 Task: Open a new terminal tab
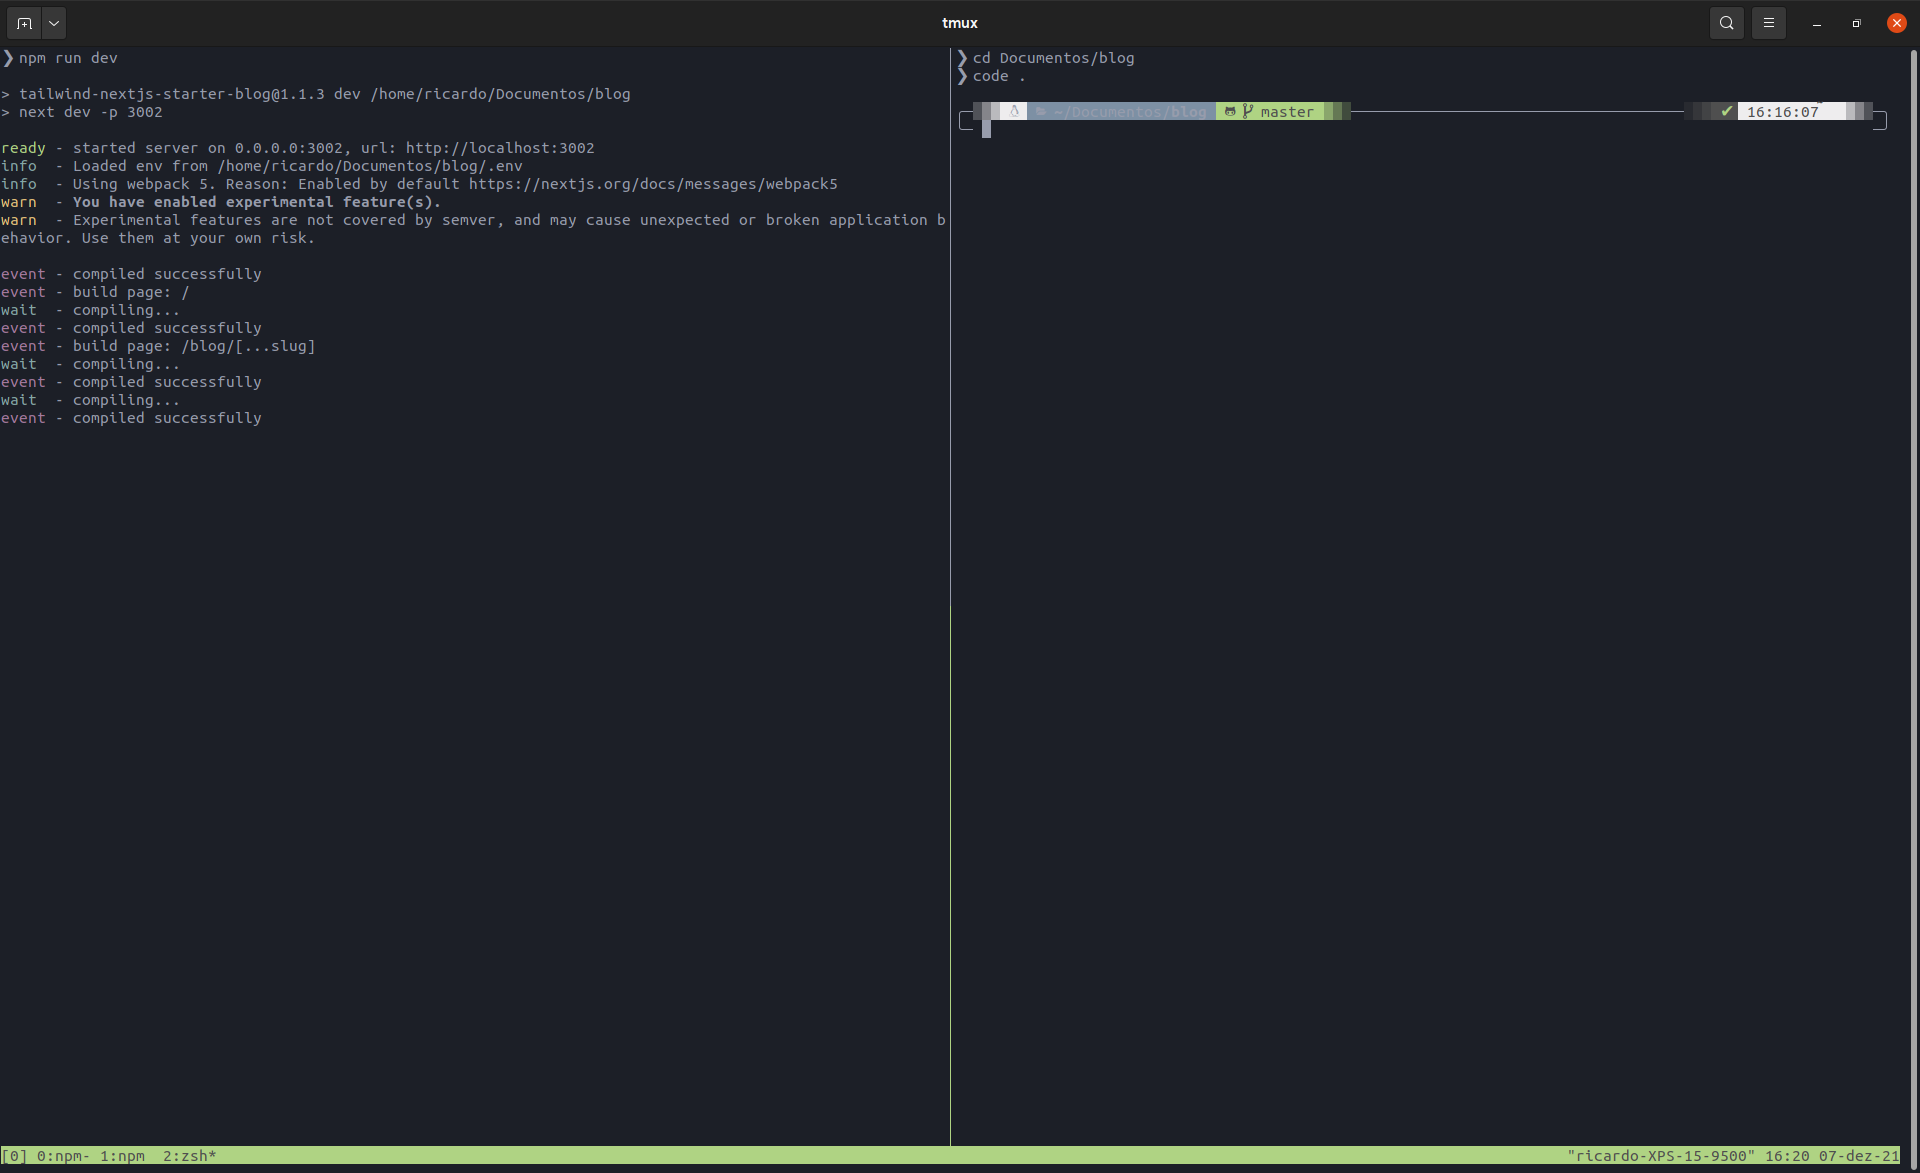tap(25, 23)
